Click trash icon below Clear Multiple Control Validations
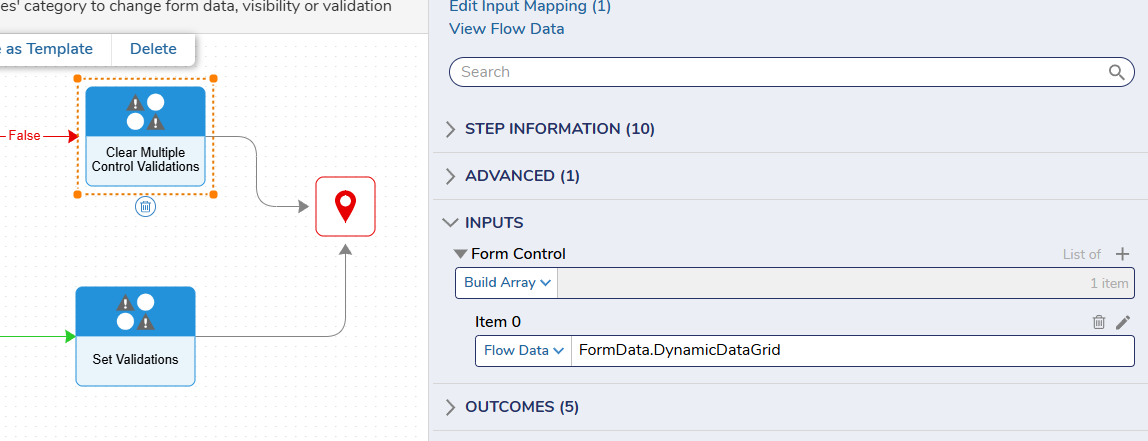This screenshot has width=1148, height=441. click(146, 207)
